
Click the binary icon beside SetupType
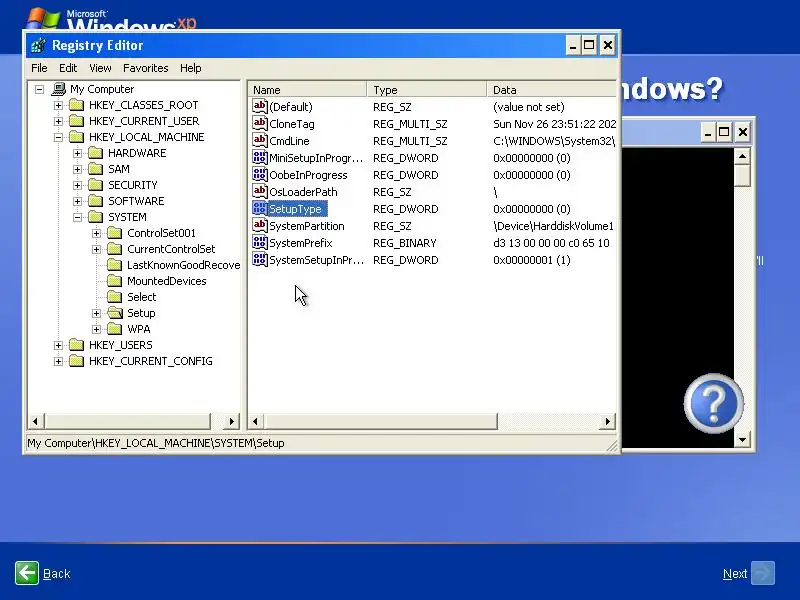(260, 209)
